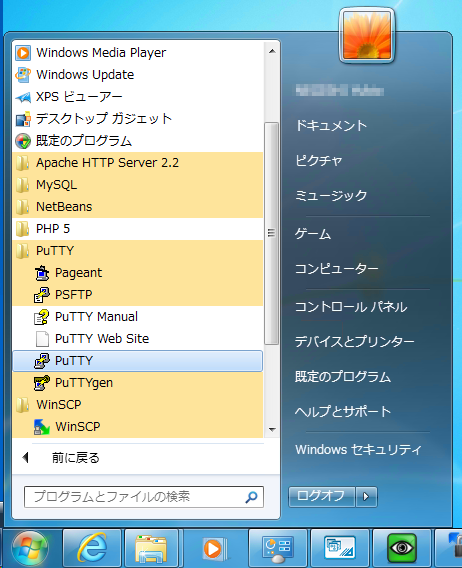The height and width of the screenshot is (568, 462).
Task: Click the 既定のプログラム icon in program list
Action: point(23,141)
